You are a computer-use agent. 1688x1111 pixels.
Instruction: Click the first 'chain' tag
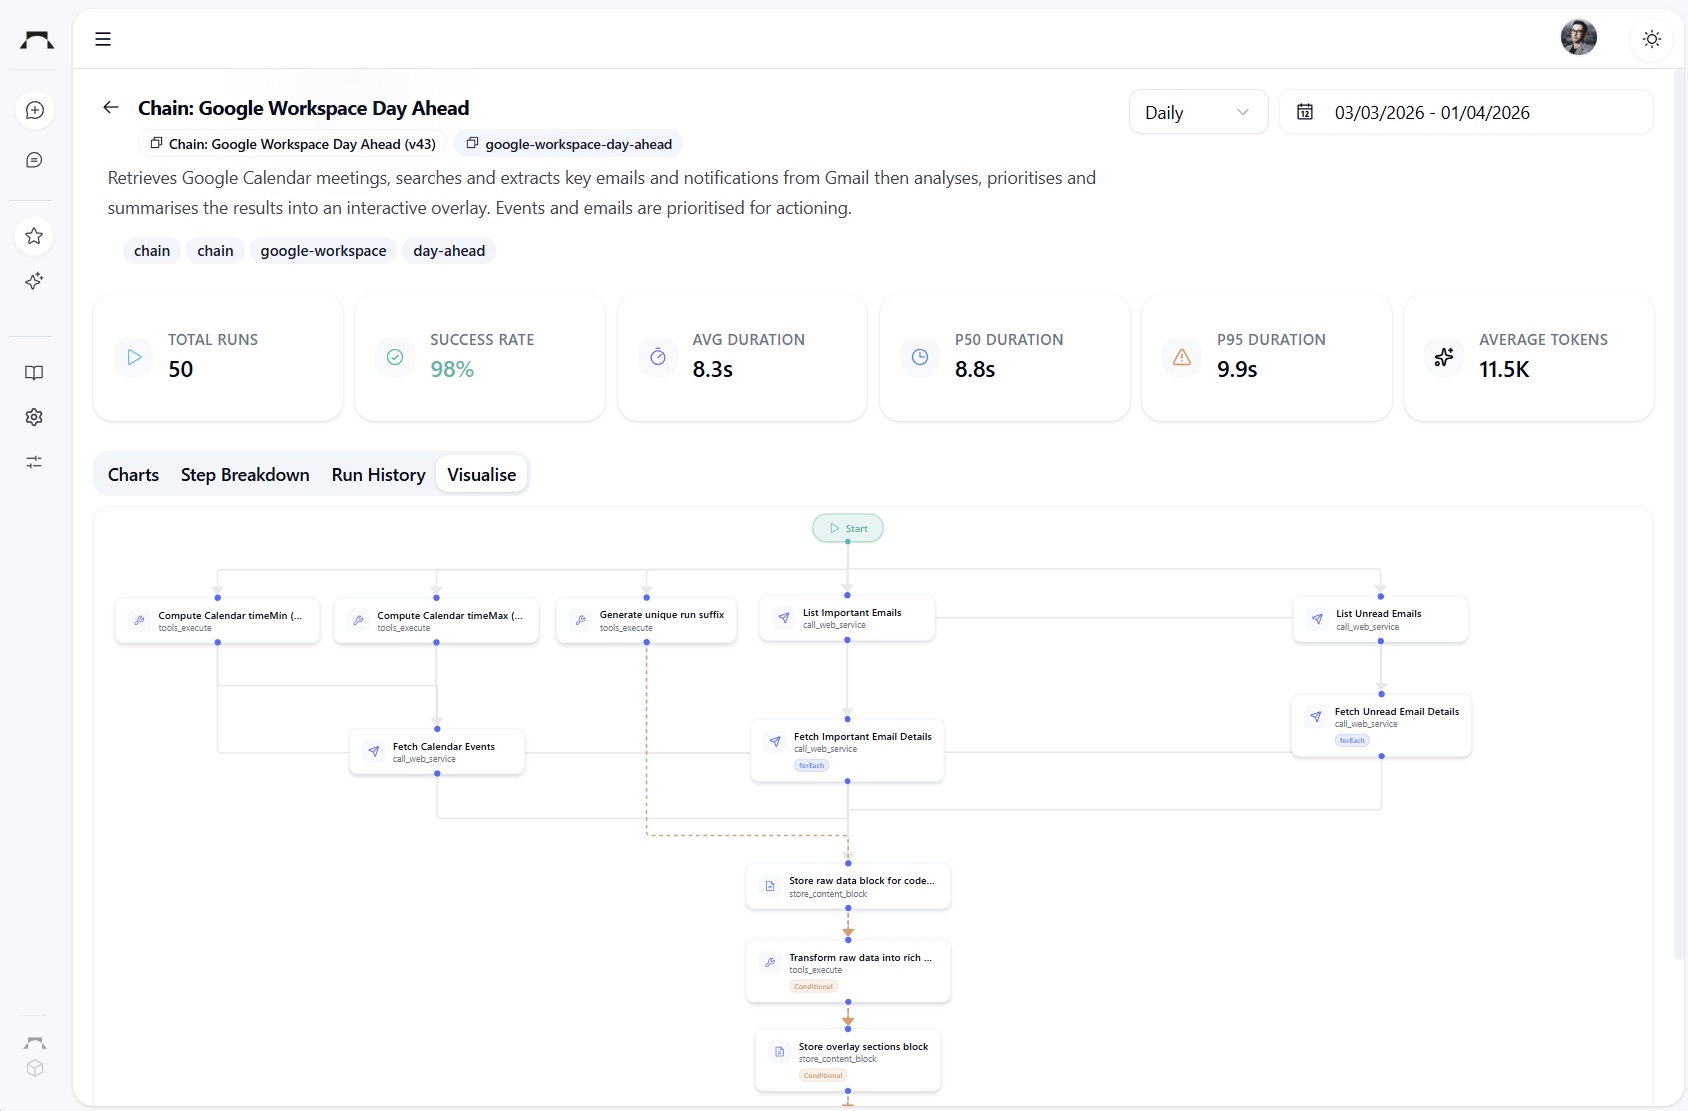[152, 251]
